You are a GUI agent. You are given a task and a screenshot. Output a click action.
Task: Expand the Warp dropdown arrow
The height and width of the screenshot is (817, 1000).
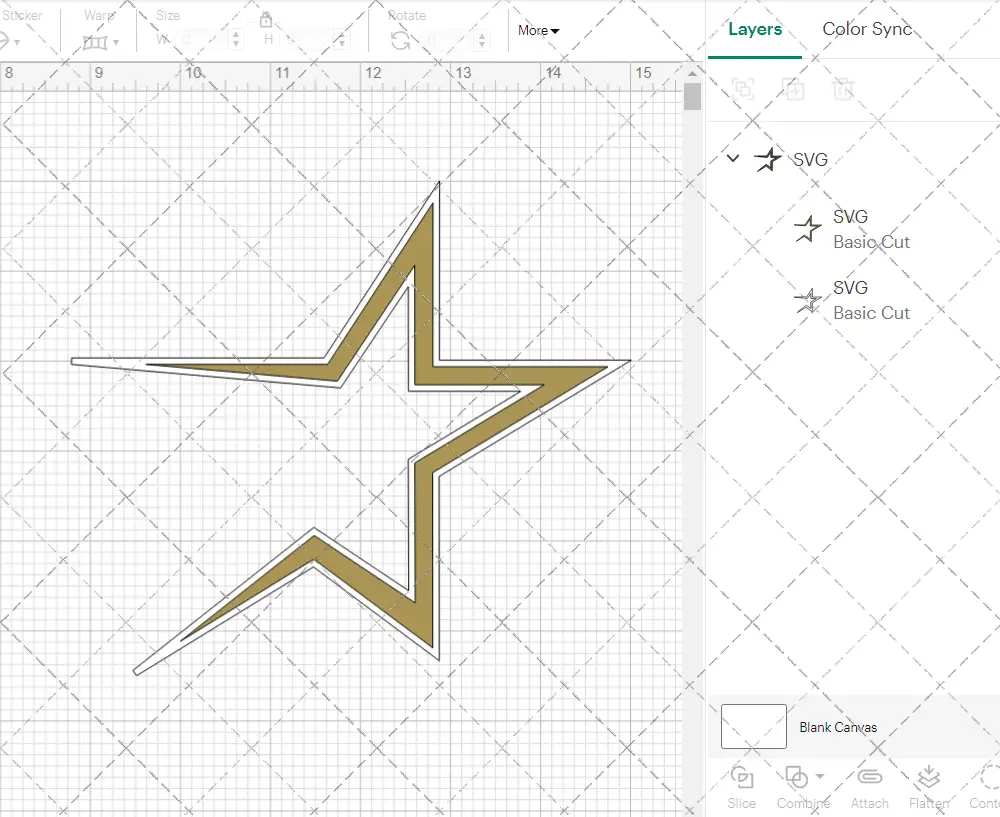coord(116,43)
